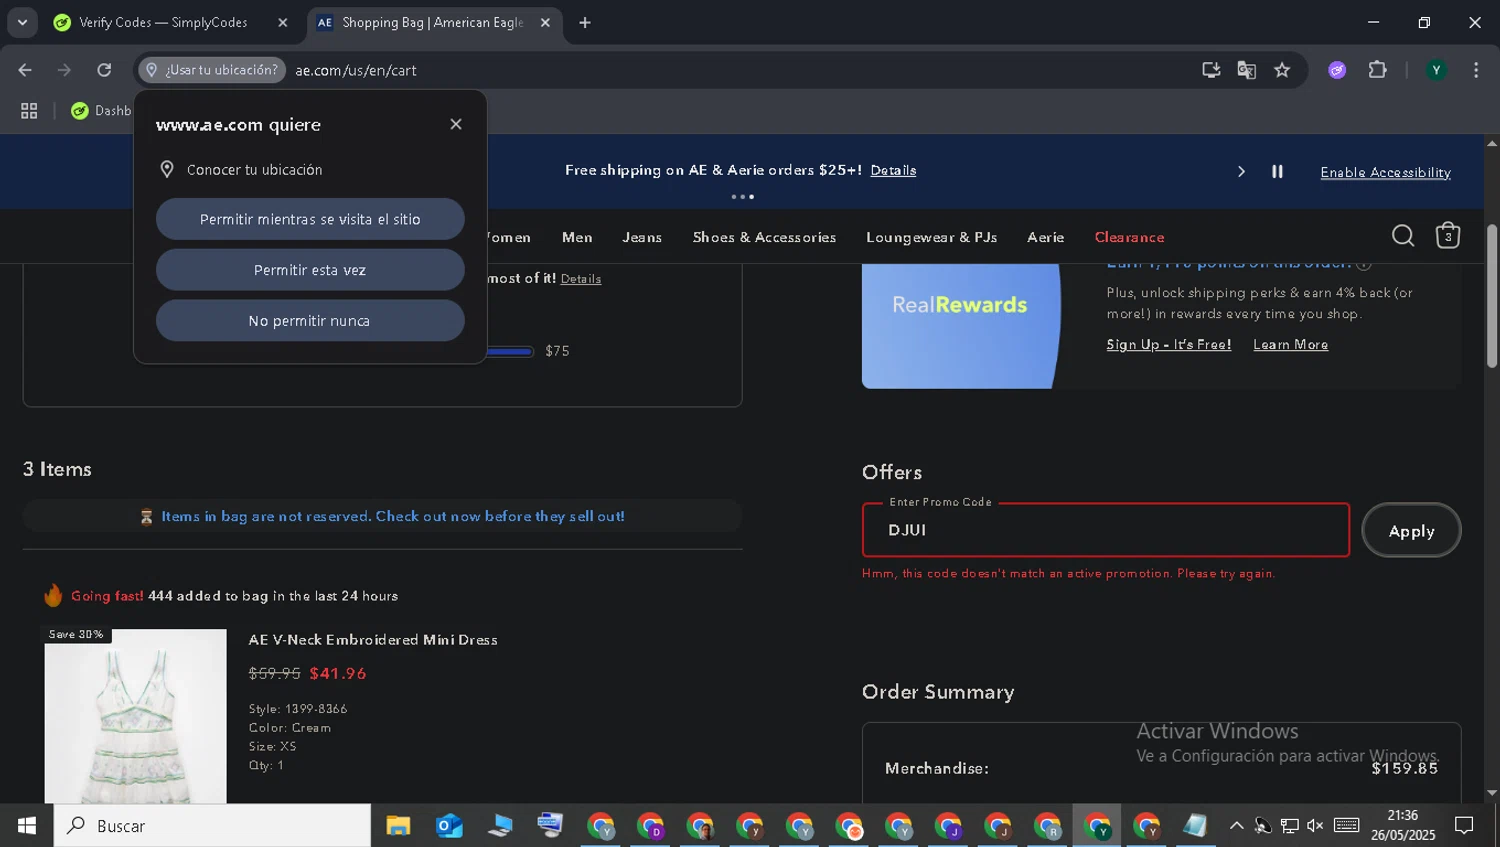
Task: Click the address bar URL
Action: 356,70
